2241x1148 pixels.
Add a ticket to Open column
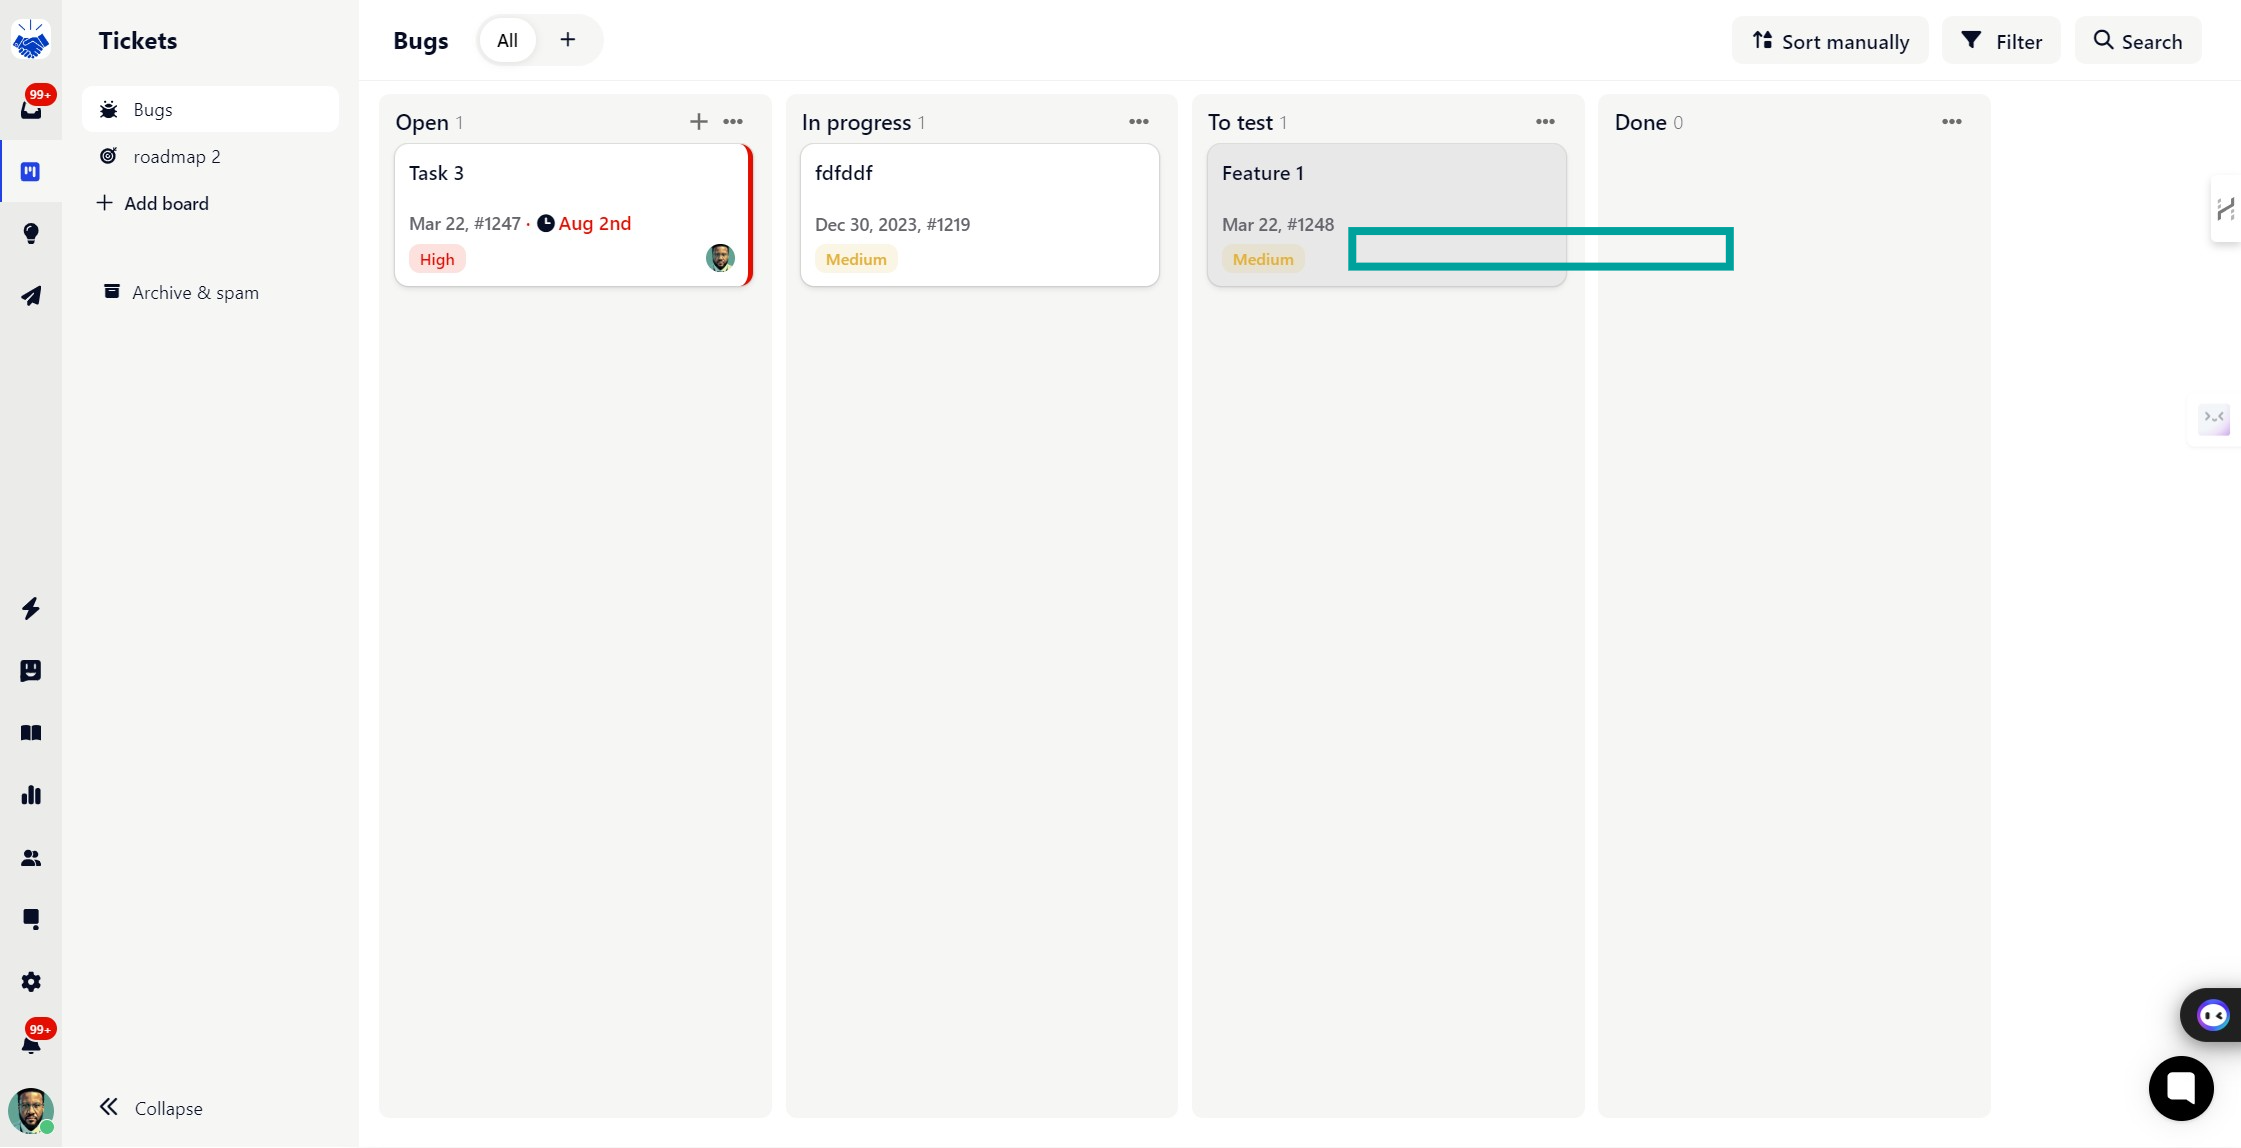[698, 122]
